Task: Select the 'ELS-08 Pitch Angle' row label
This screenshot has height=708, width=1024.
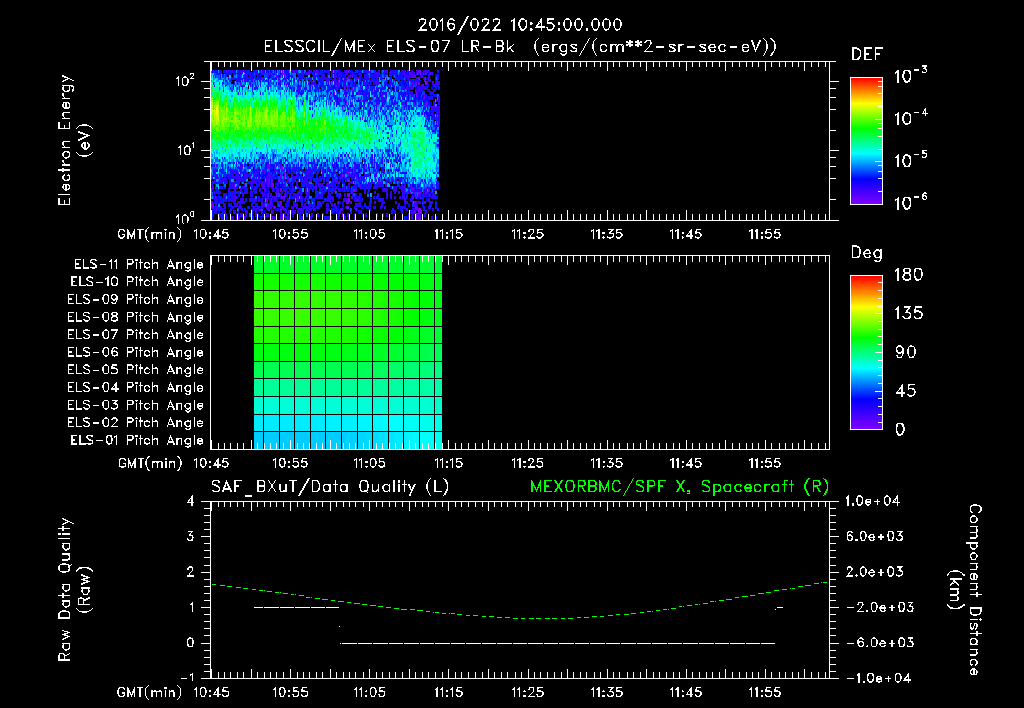Action: tap(135, 317)
